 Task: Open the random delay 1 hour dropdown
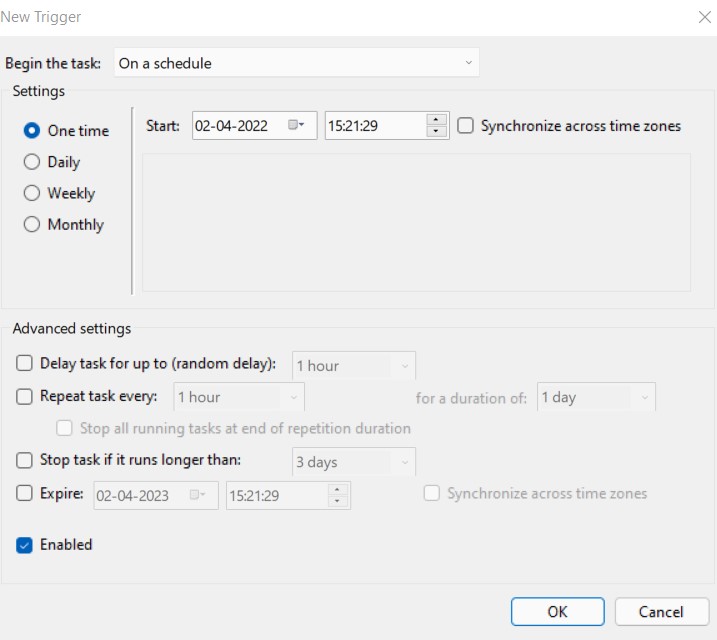click(x=354, y=366)
